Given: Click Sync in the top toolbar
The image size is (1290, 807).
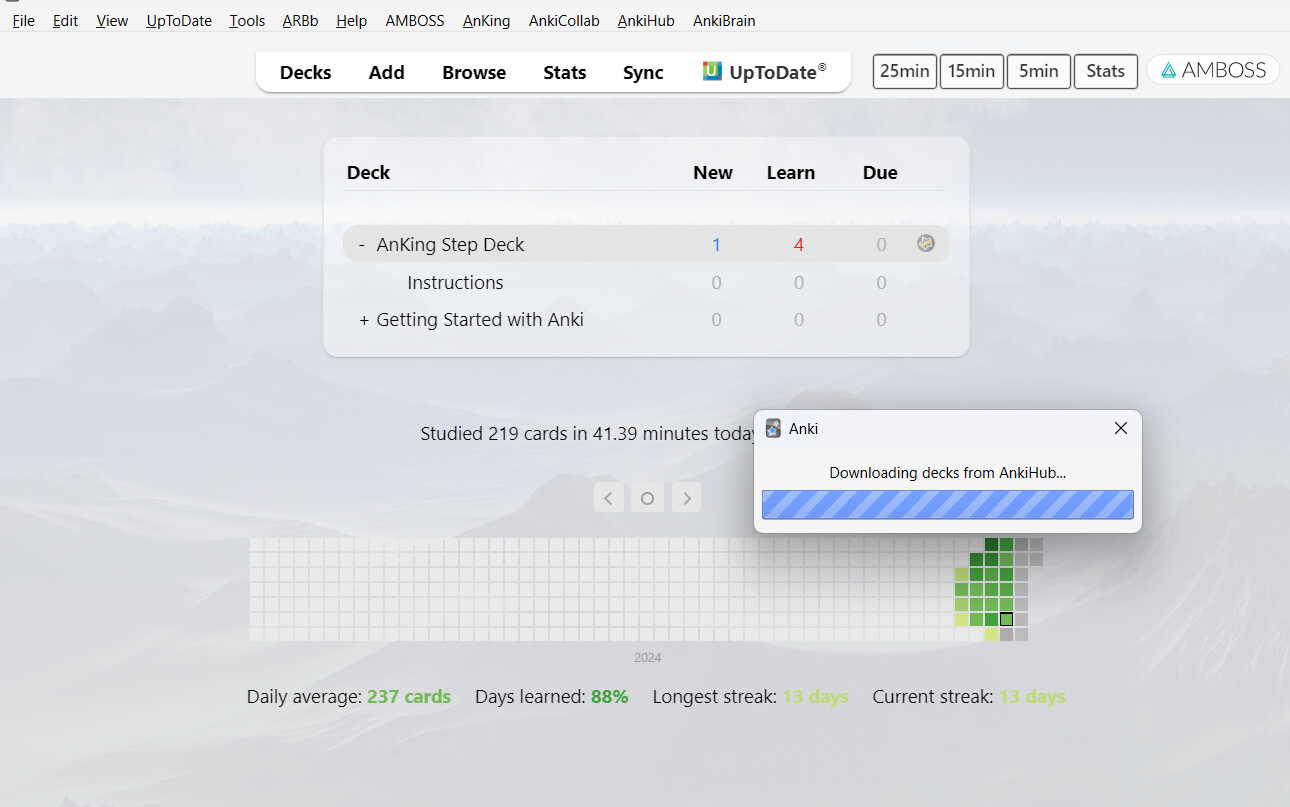Looking at the screenshot, I should coord(643,72).
